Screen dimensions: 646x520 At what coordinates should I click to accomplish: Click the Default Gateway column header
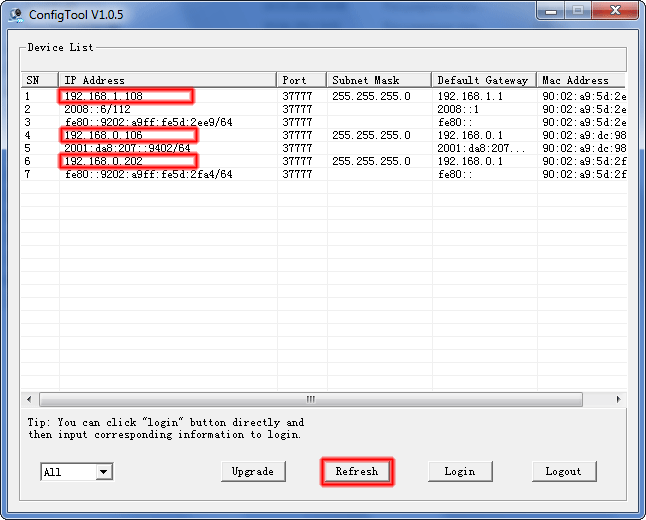click(484, 80)
